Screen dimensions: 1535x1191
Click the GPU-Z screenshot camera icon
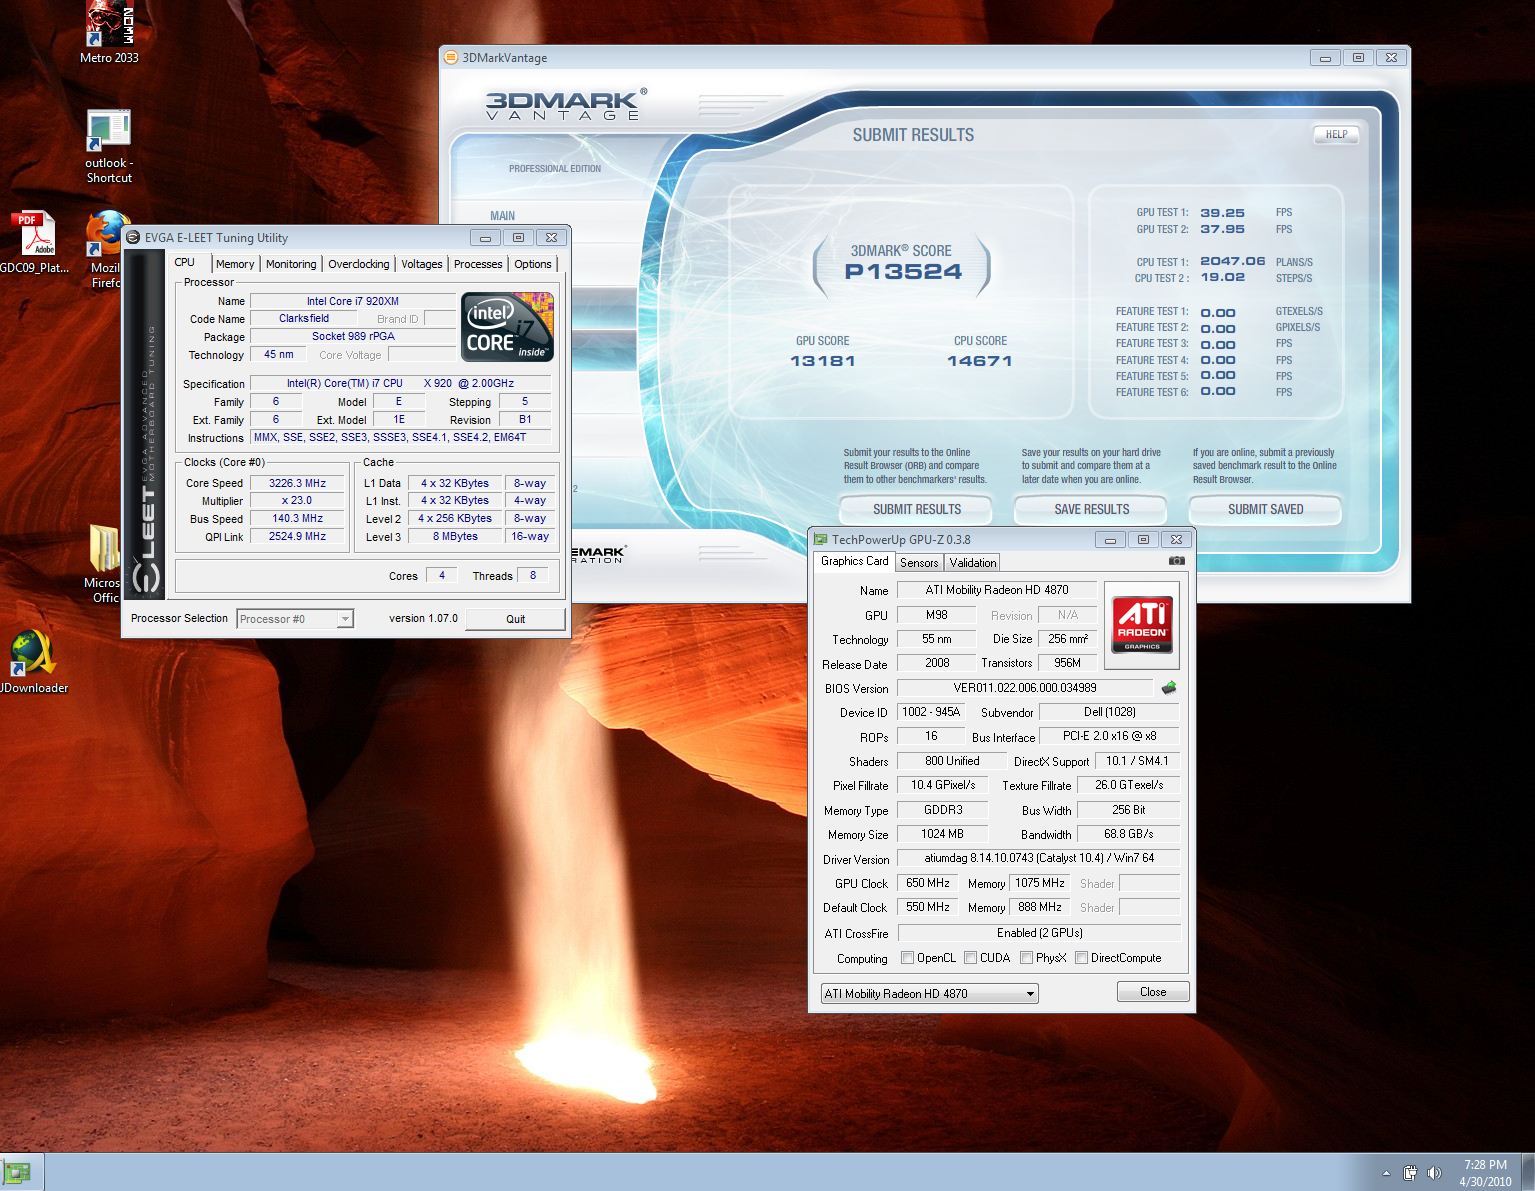click(1177, 562)
